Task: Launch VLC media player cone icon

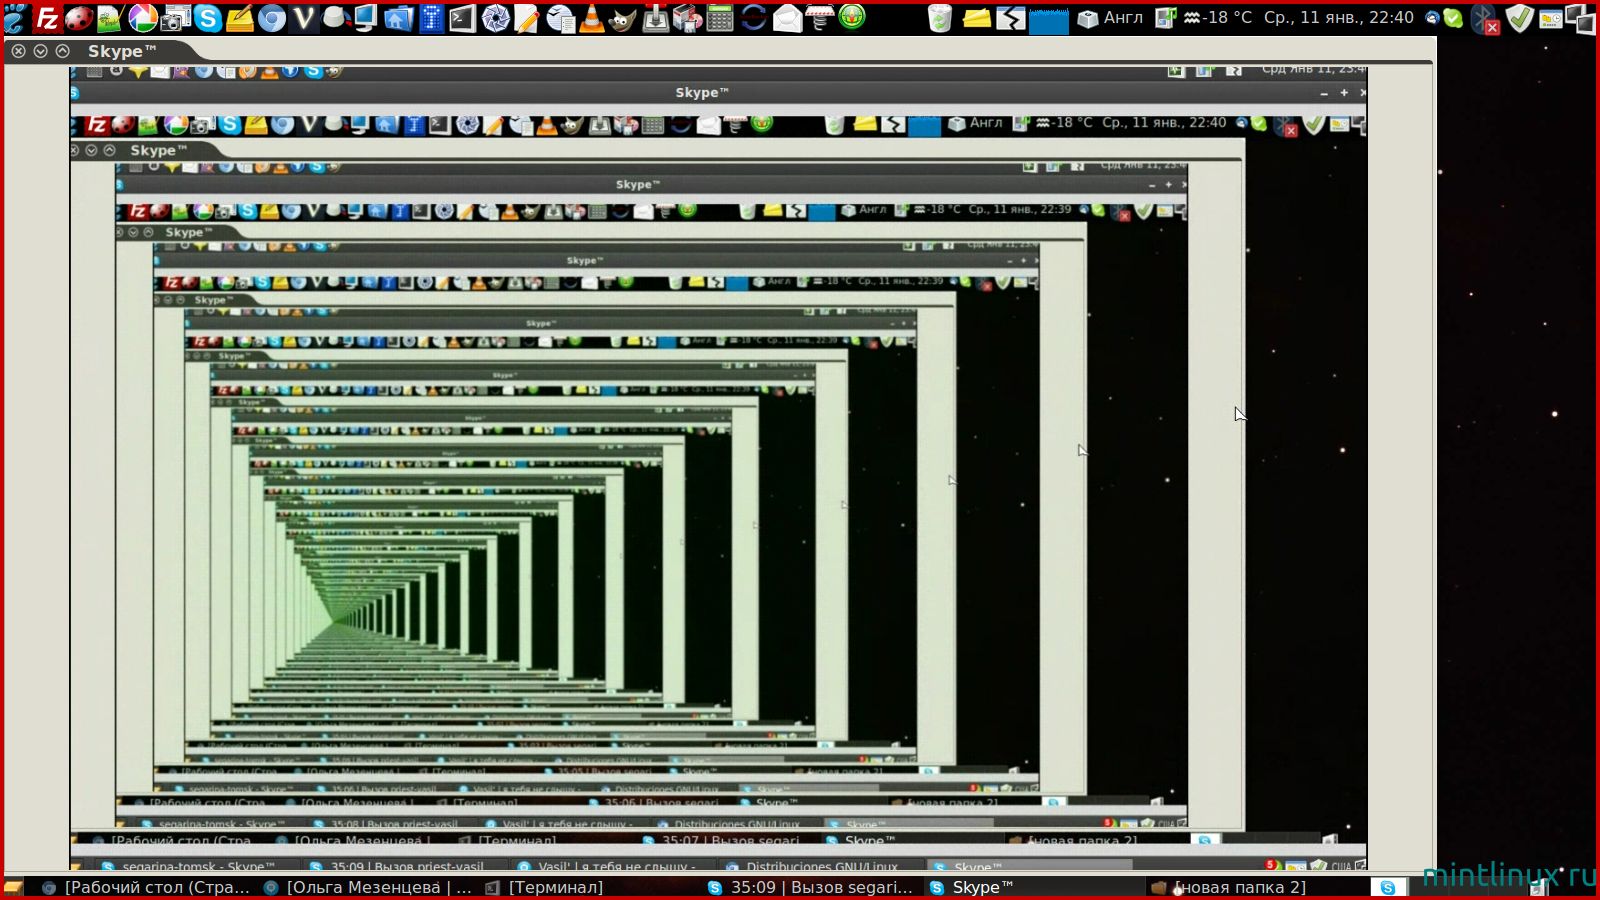Action: (x=592, y=18)
